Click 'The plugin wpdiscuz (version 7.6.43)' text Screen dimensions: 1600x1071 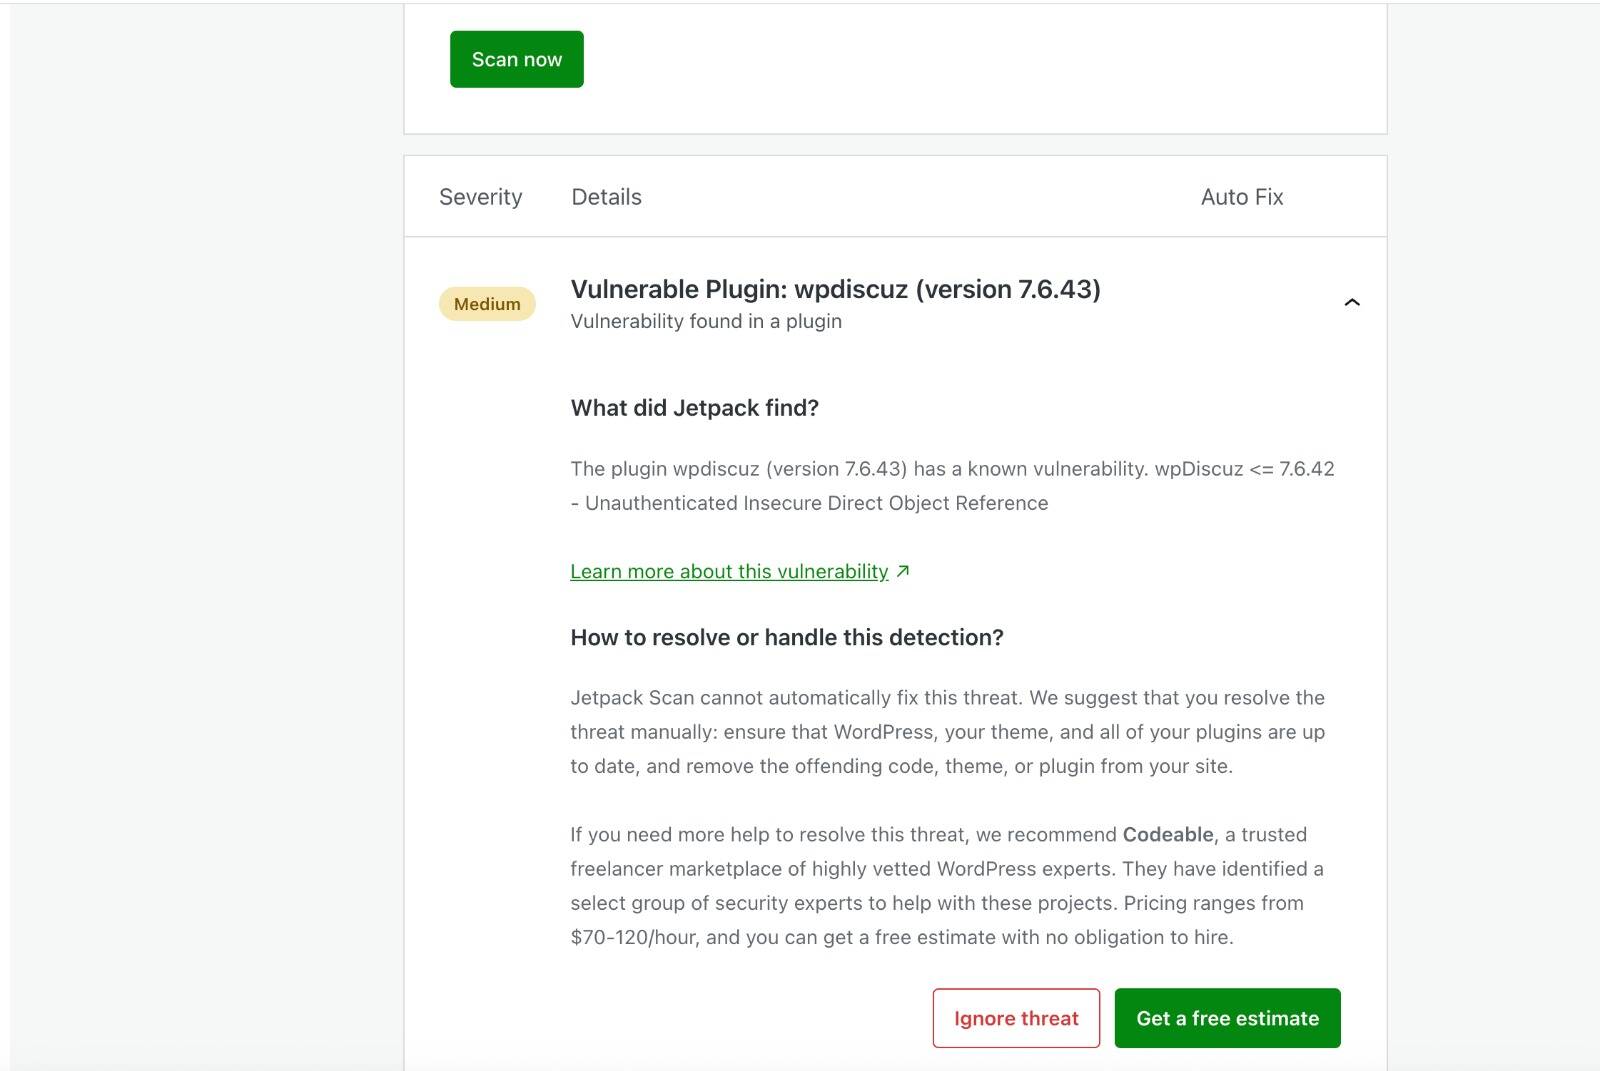(738, 469)
